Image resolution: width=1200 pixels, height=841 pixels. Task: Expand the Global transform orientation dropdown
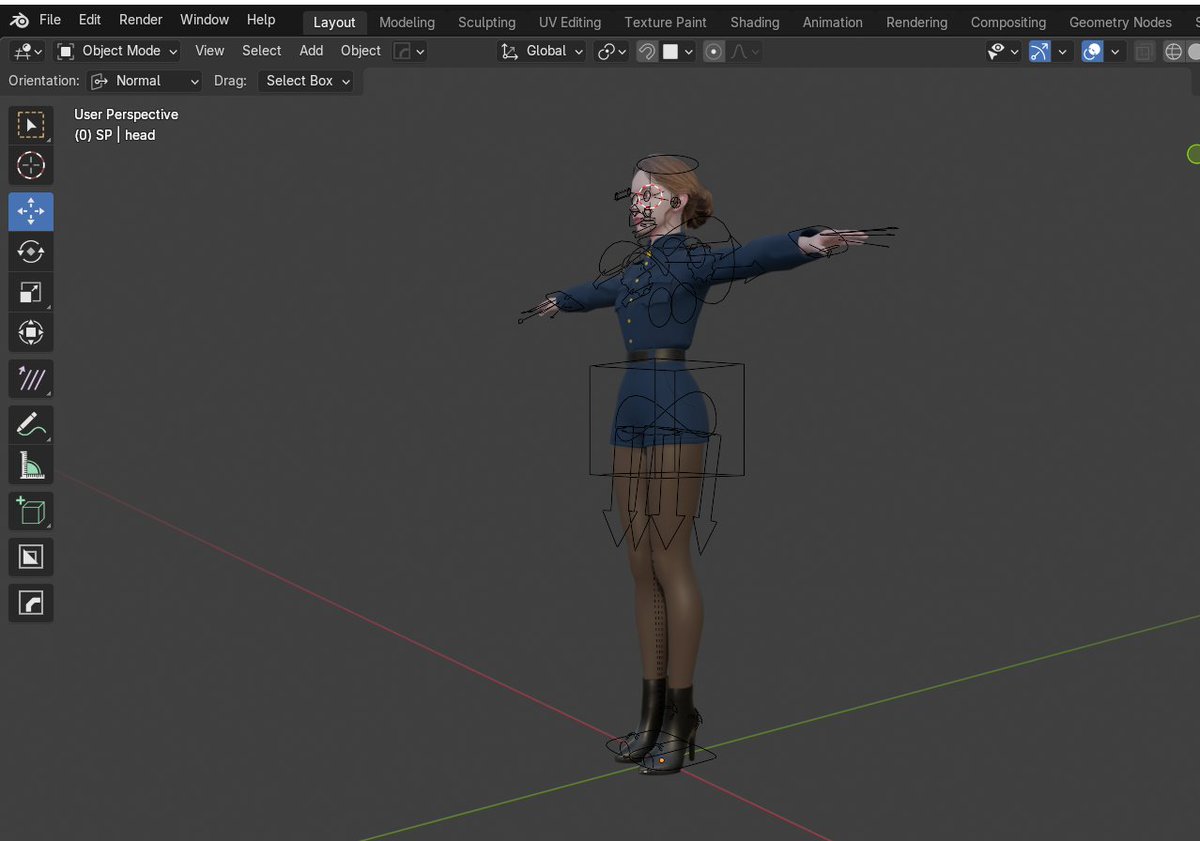tap(542, 51)
